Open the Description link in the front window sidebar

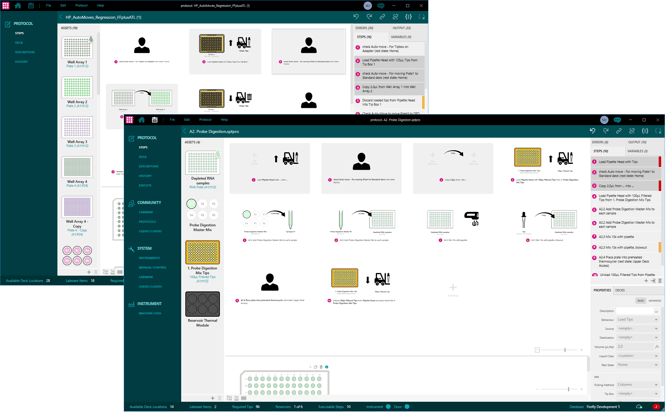pos(148,166)
